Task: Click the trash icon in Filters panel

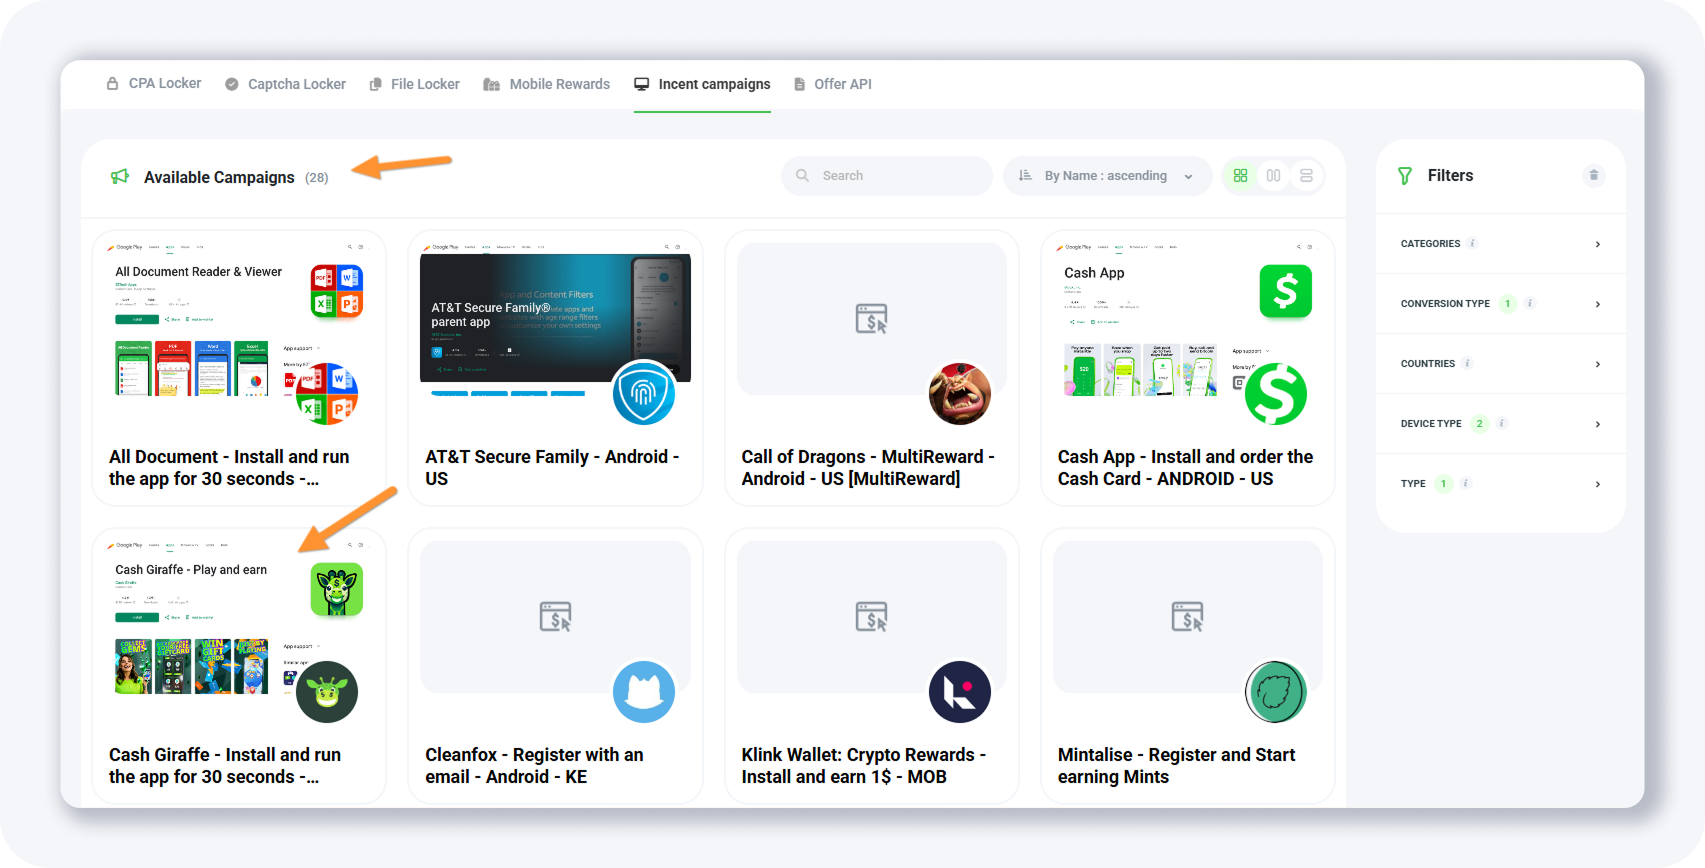Action: point(1593,175)
